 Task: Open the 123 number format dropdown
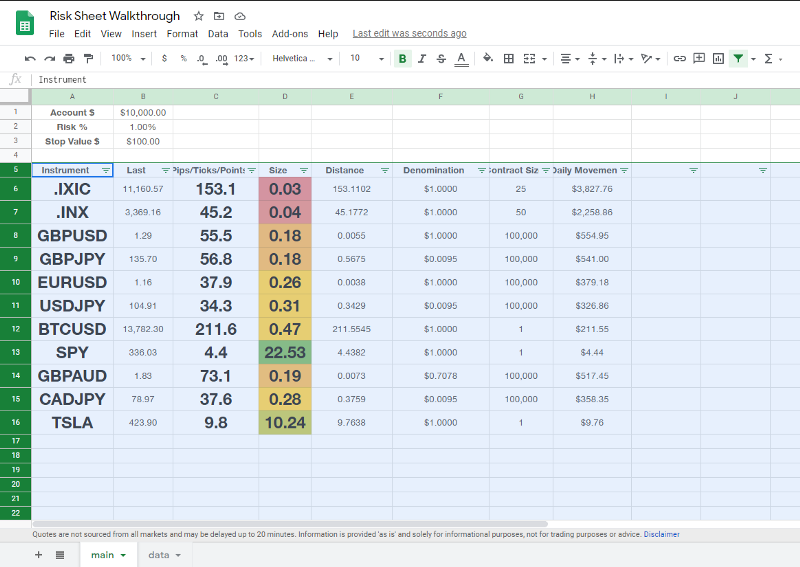click(244, 59)
